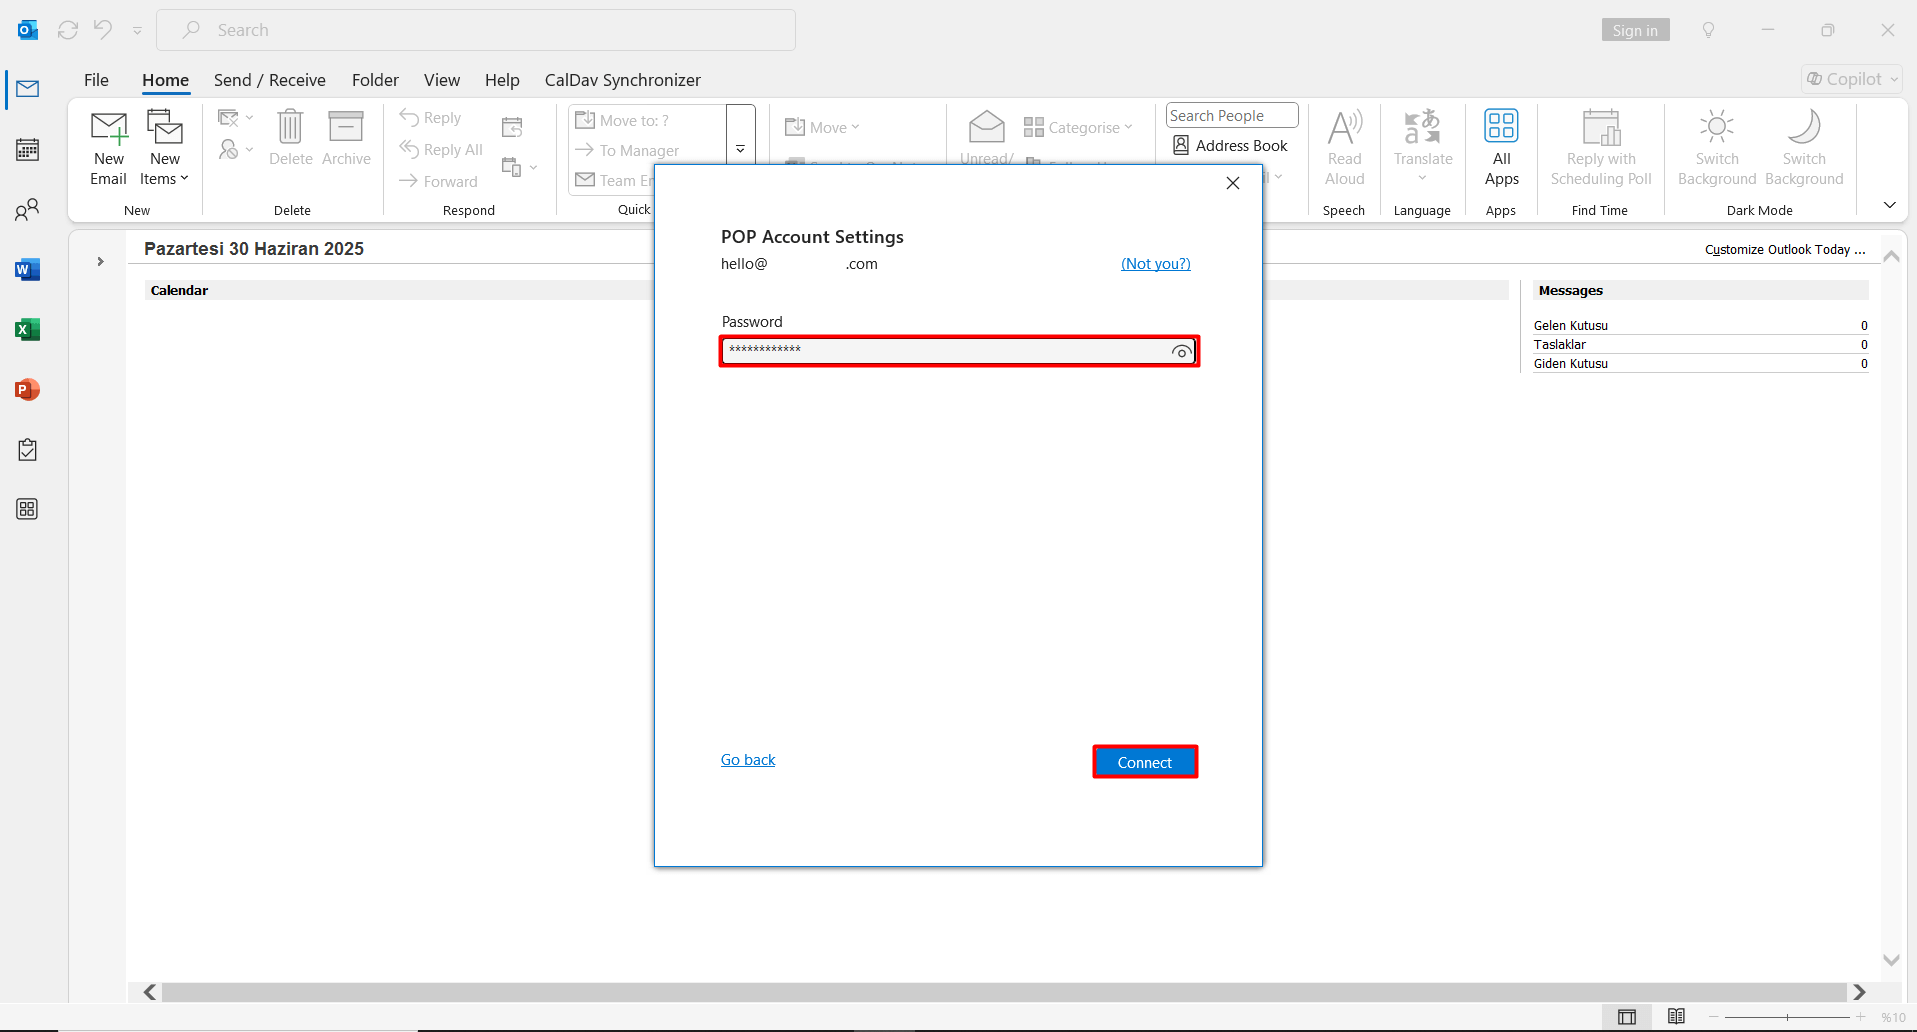1917x1032 pixels.
Task: Open the Calendar view in sidebar
Action: click(28, 149)
